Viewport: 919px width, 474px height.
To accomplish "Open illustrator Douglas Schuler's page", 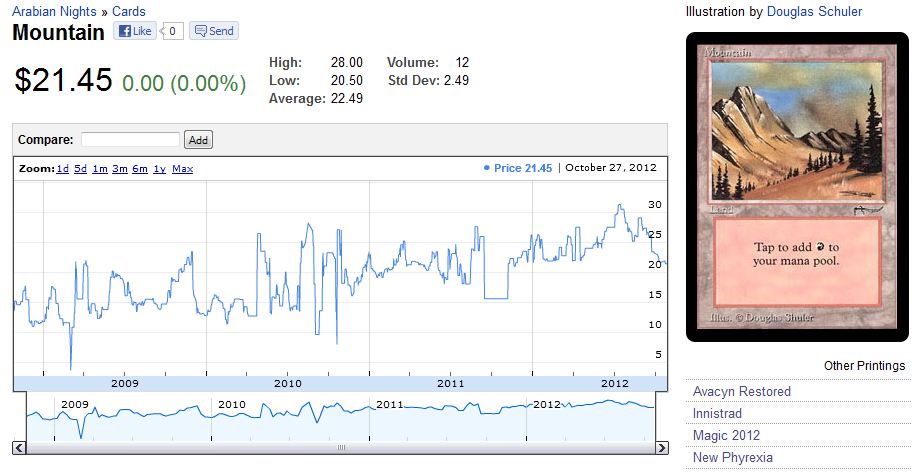I will [814, 12].
